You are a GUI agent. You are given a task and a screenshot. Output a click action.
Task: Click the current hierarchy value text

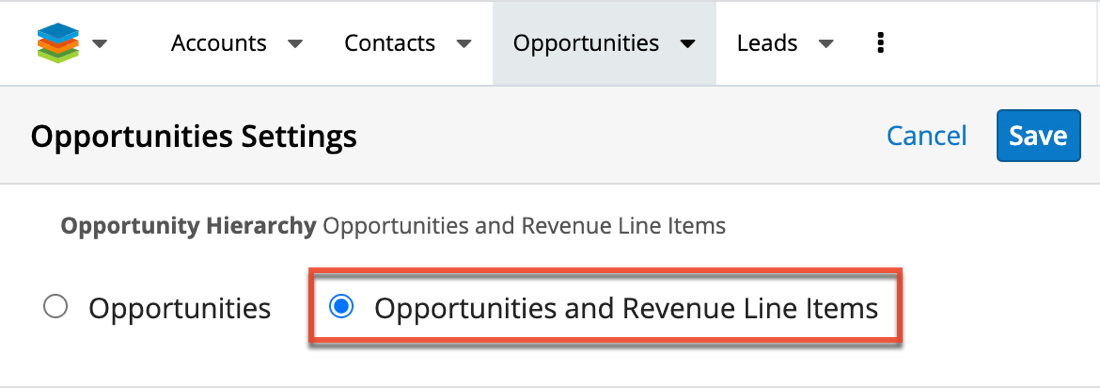coord(524,227)
